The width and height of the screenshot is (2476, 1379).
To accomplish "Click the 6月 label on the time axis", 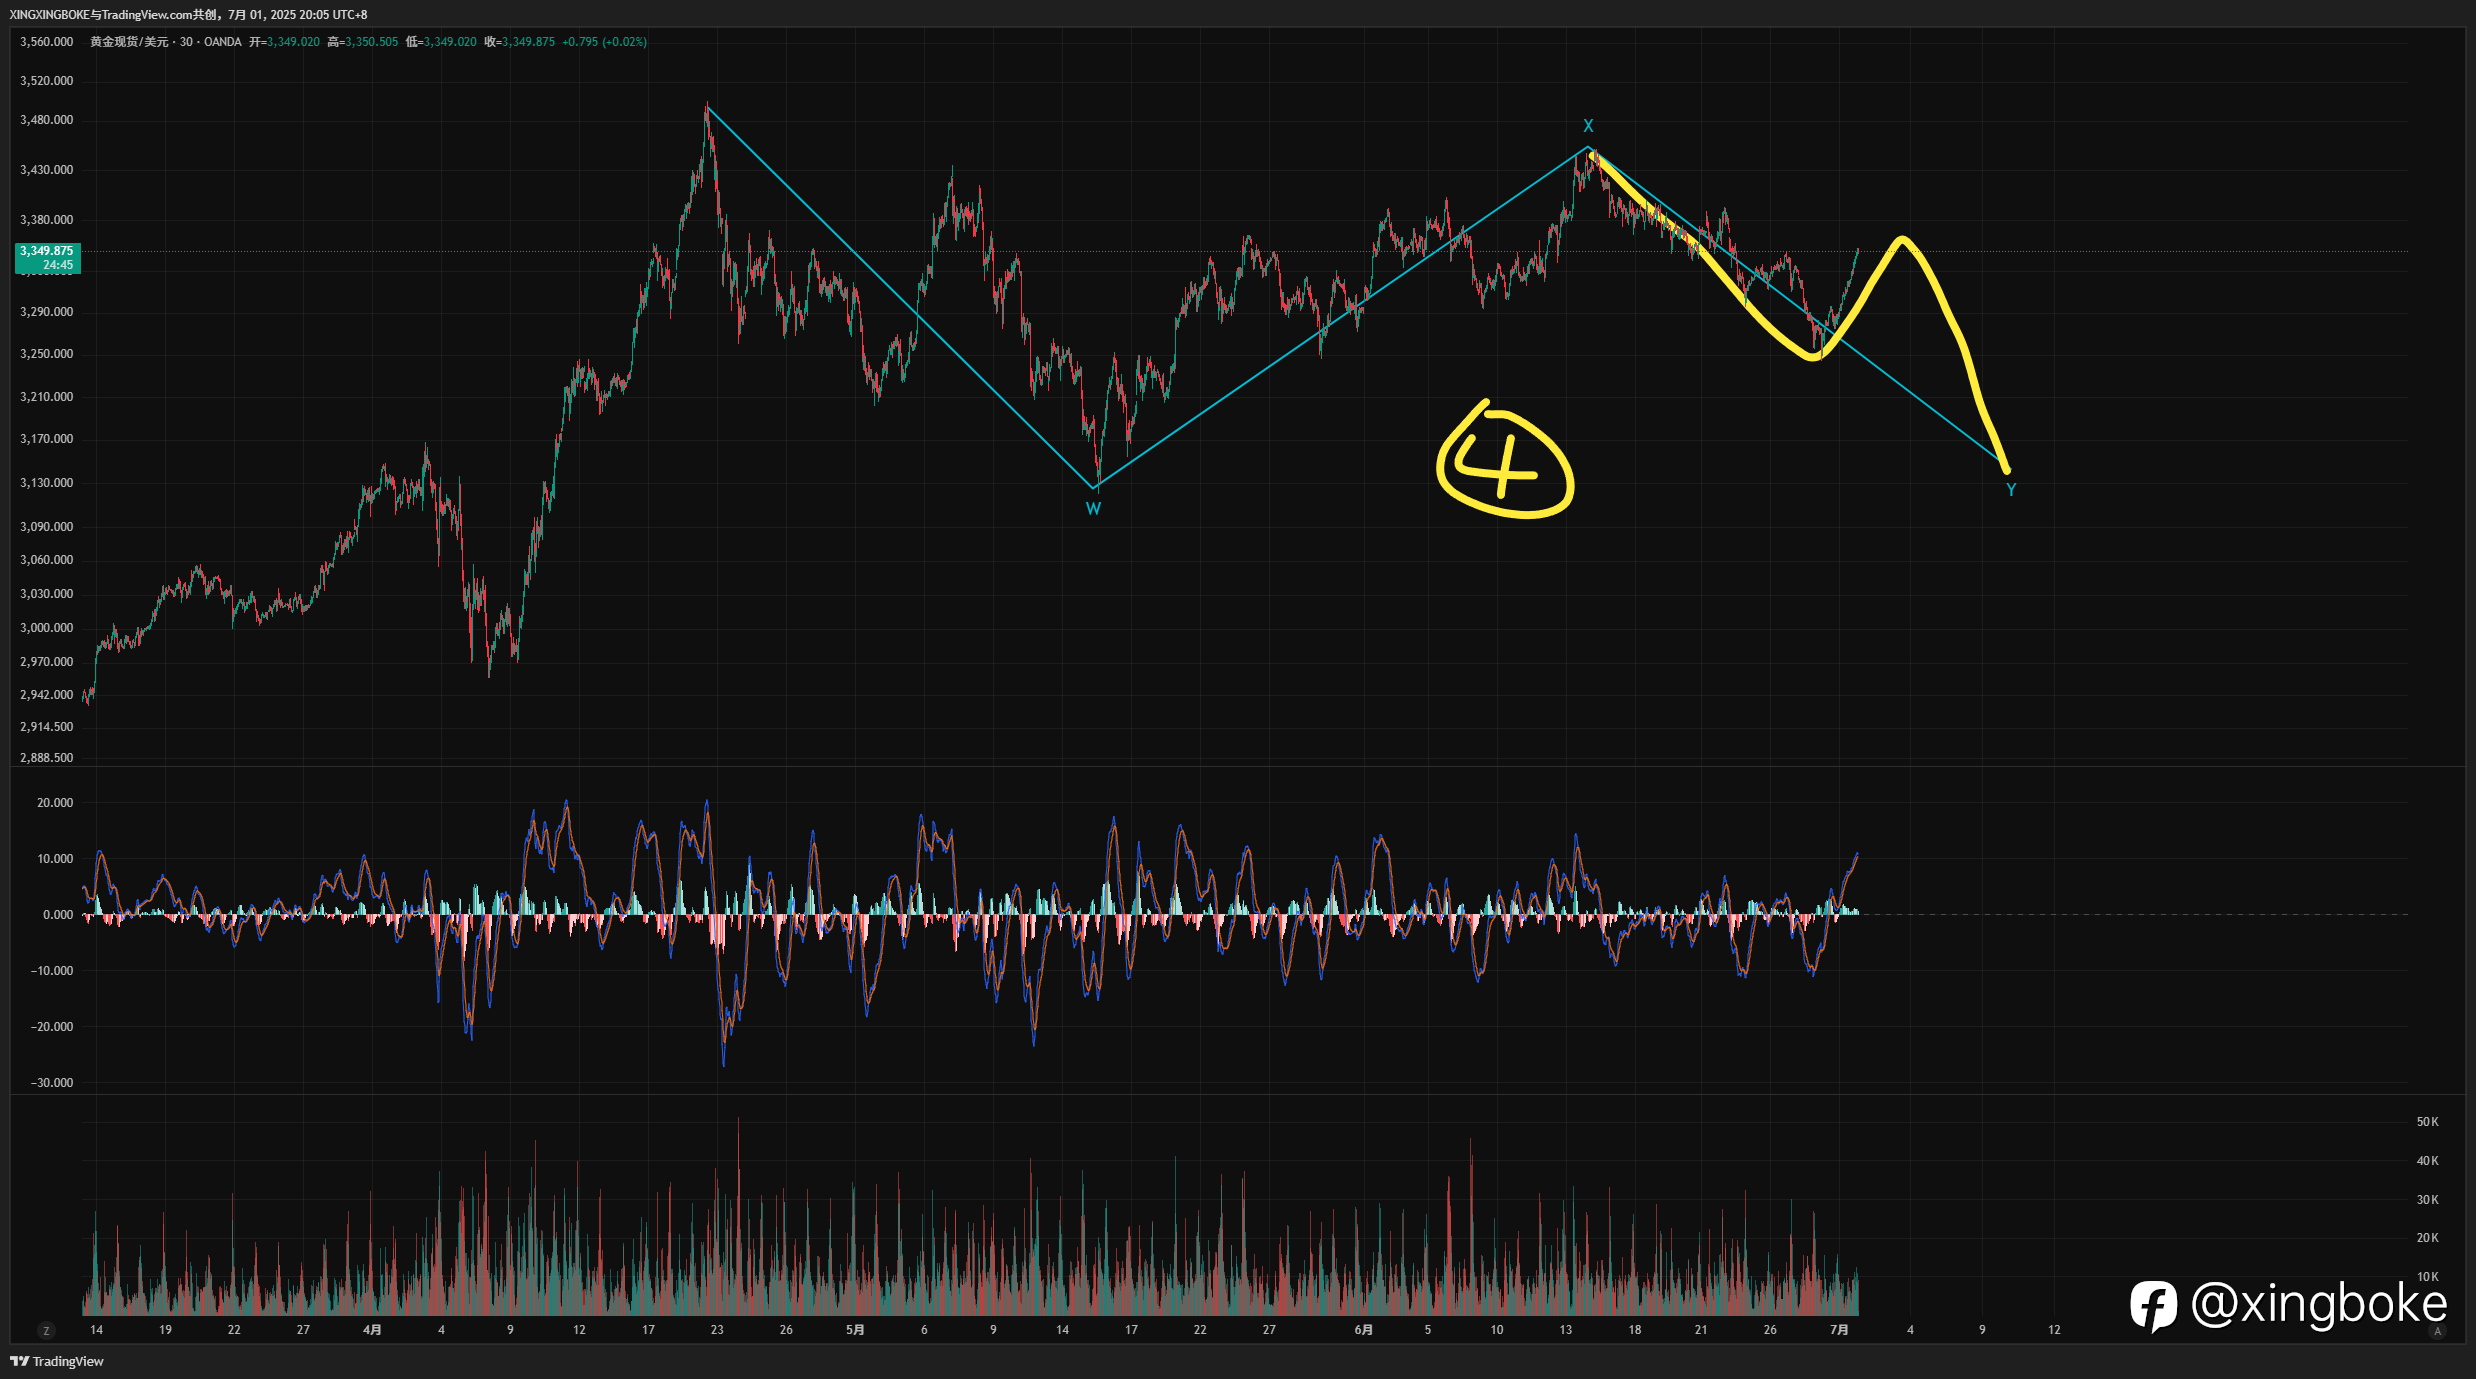I will tap(1363, 1330).
